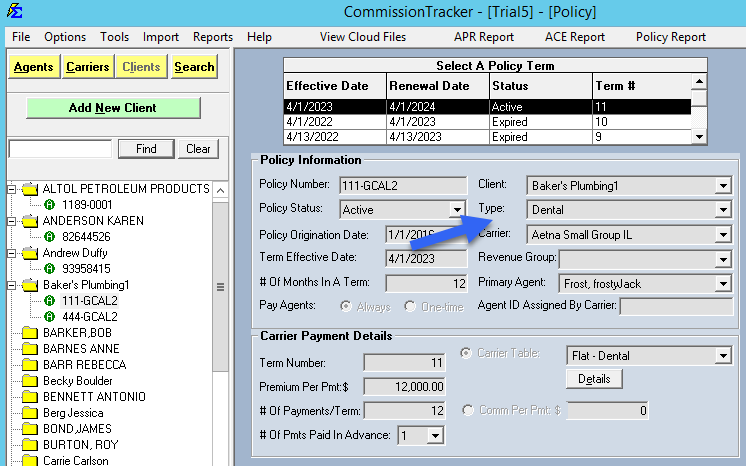Screen dimensions: 746x466
Task: Click the Add New Client button
Action: tap(113, 108)
